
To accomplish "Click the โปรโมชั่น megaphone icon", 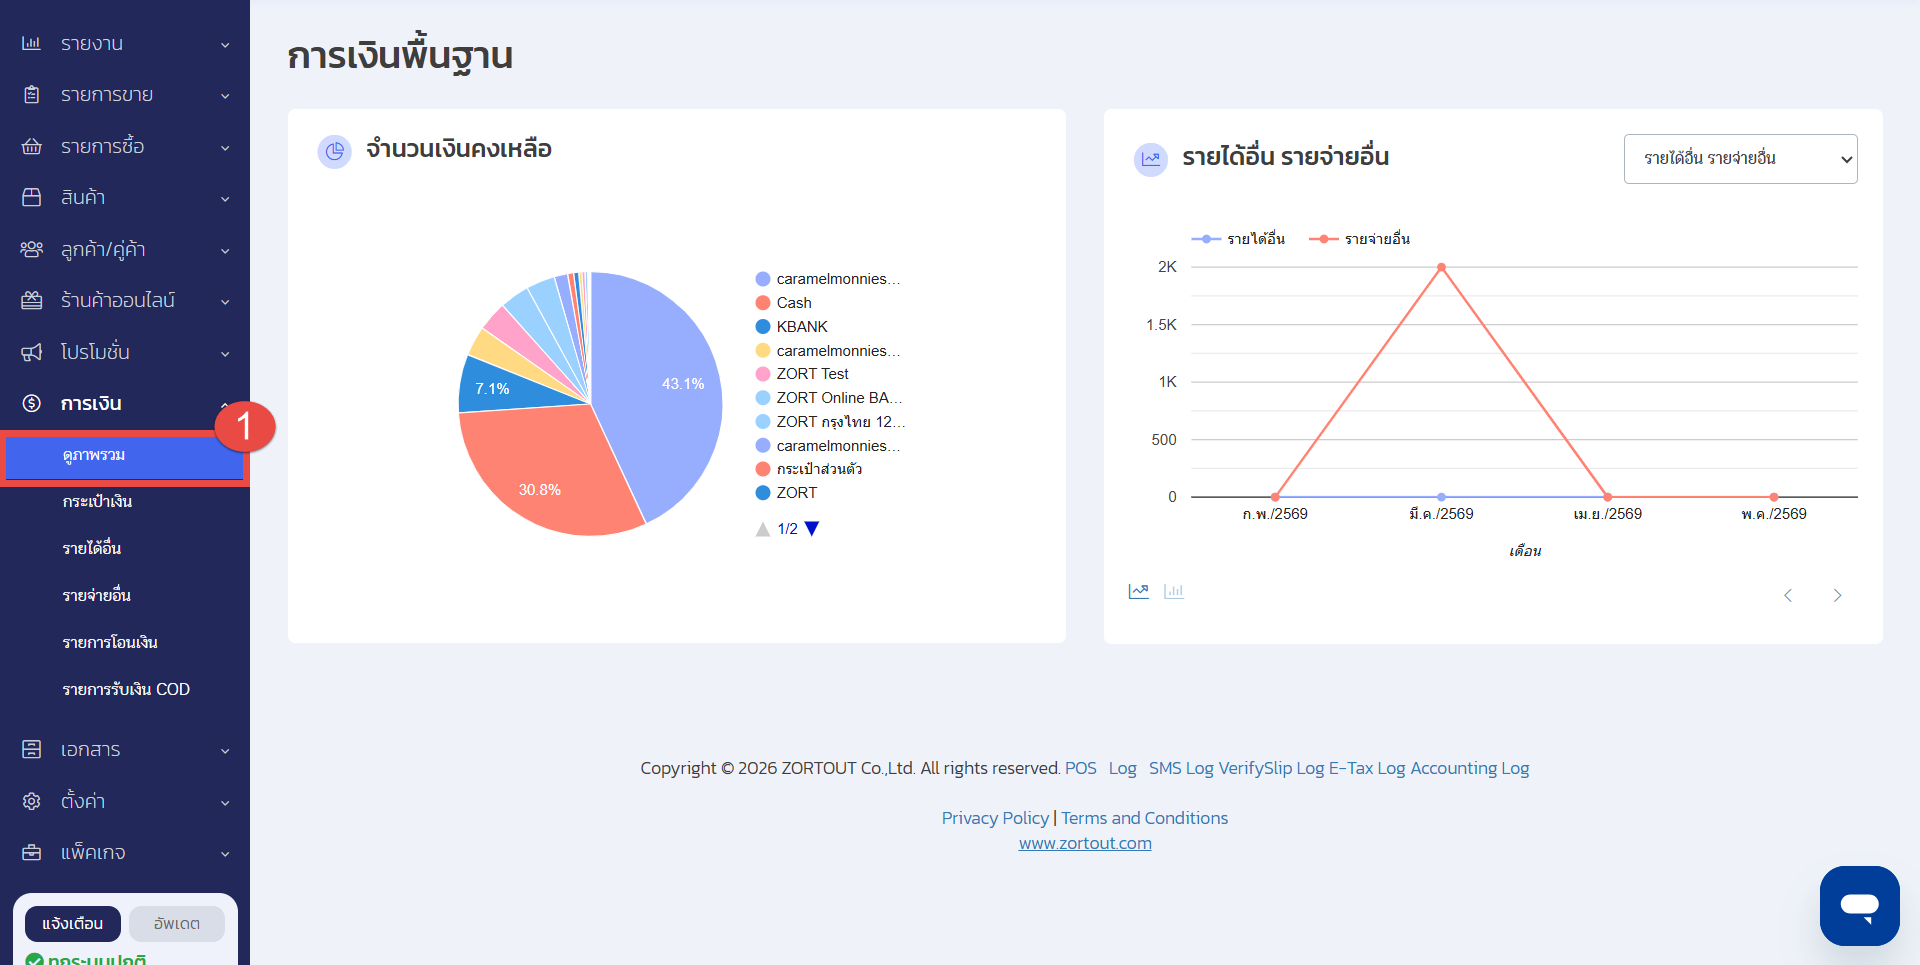I will tap(32, 352).
